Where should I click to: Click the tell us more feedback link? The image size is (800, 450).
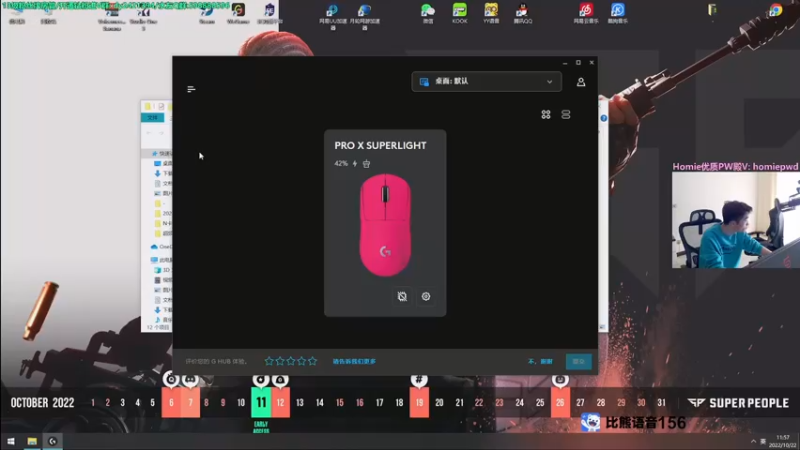click(354, 361)
